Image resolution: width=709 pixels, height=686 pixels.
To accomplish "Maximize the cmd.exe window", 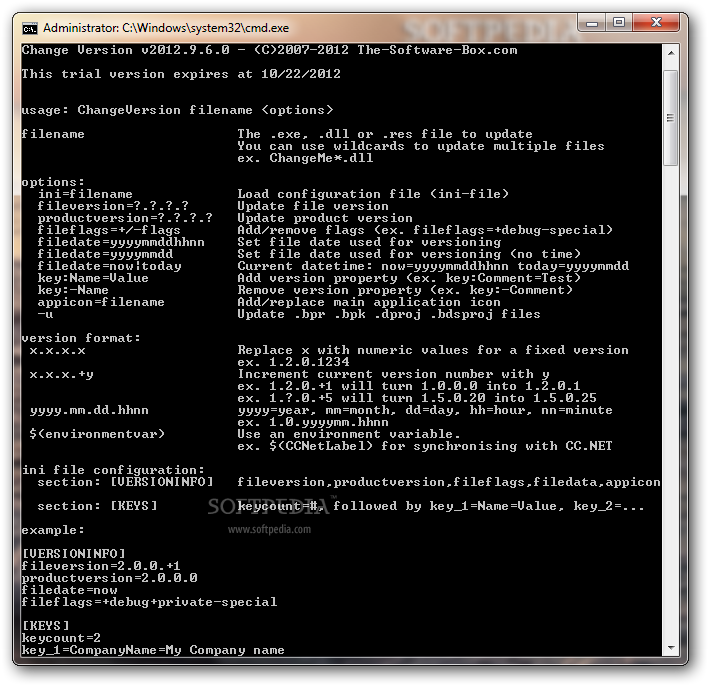I will (619, 23).
